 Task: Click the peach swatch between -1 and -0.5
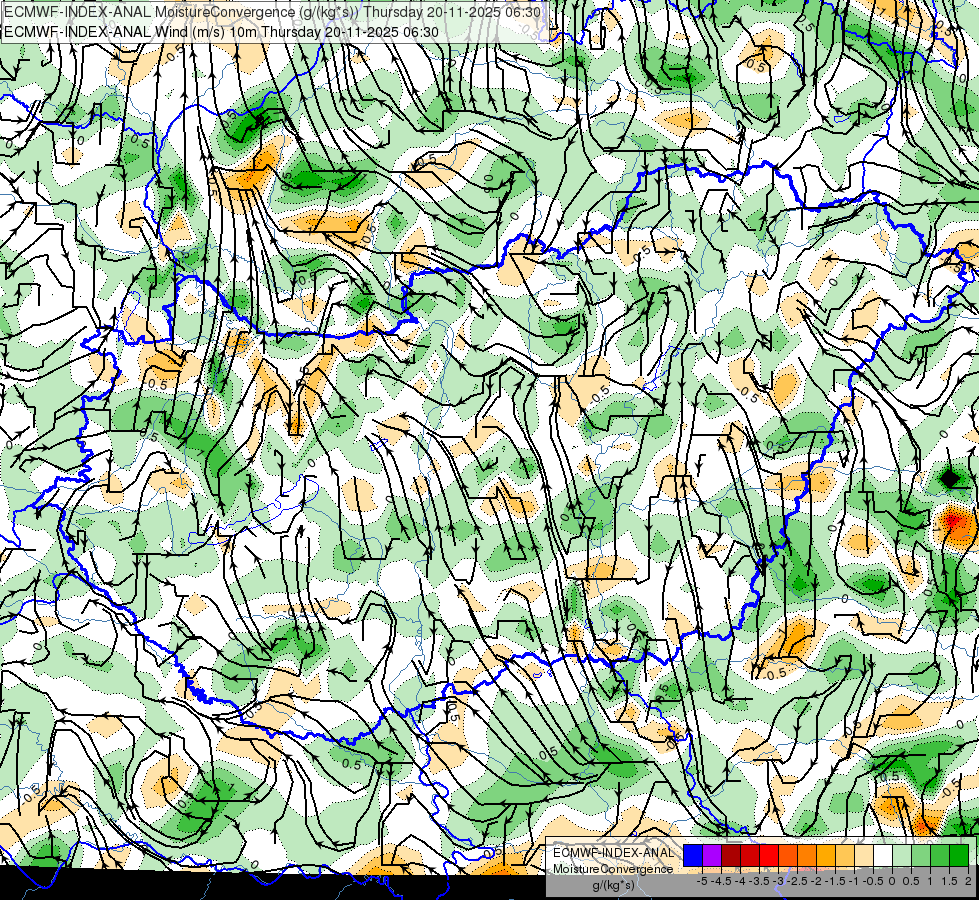864,856
